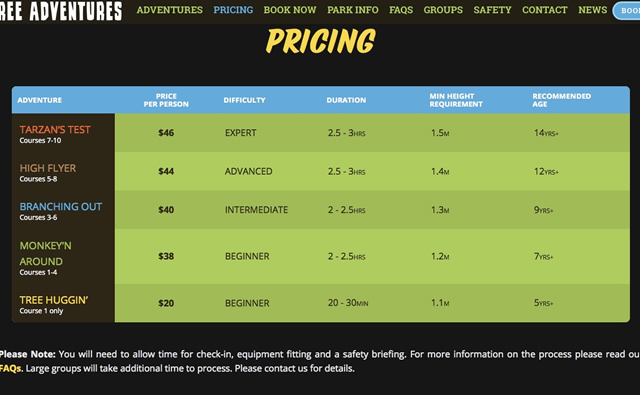This screenshot has width=640, height=395.
Task: Open the Adventures menu item
Action: click(x=169, y=10)
